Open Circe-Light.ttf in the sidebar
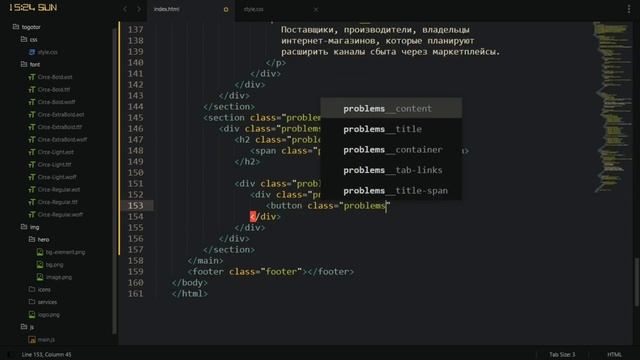640x360 pixels. pyautogui.click(x=54, y=165)
